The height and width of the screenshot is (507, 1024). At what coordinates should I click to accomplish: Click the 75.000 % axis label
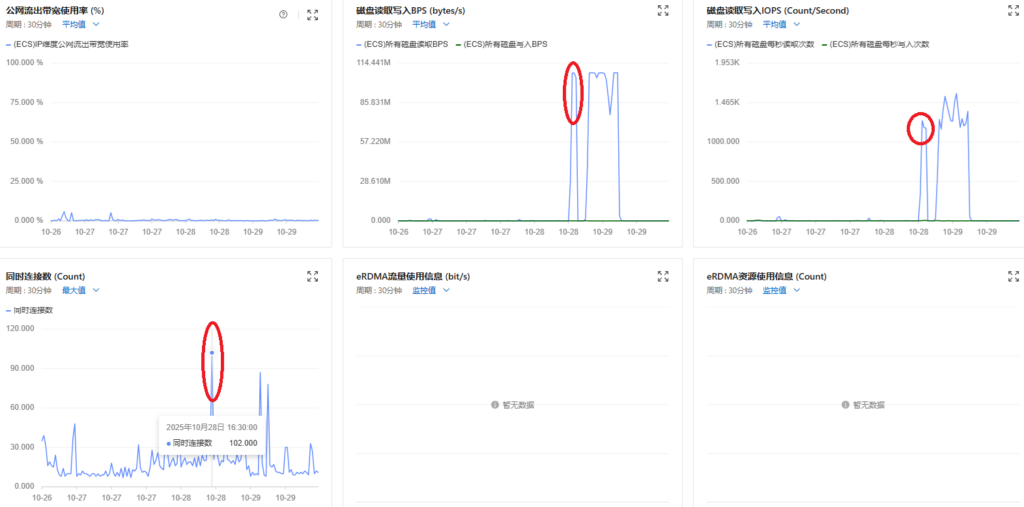coord(27,102)
